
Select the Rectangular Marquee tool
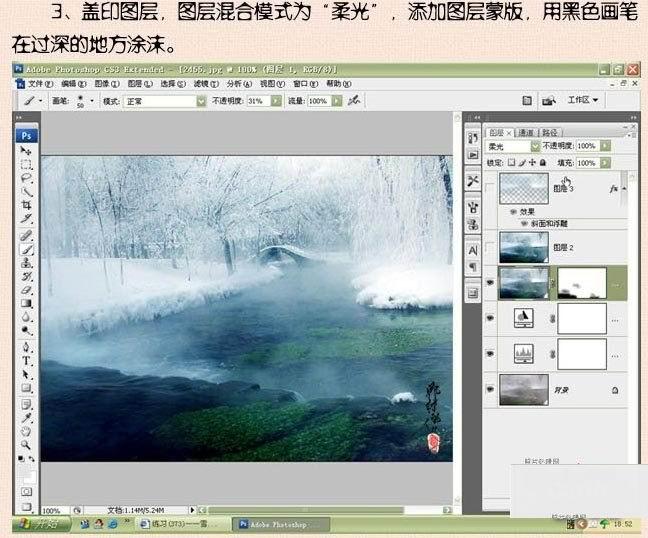(x=26, y=165)
